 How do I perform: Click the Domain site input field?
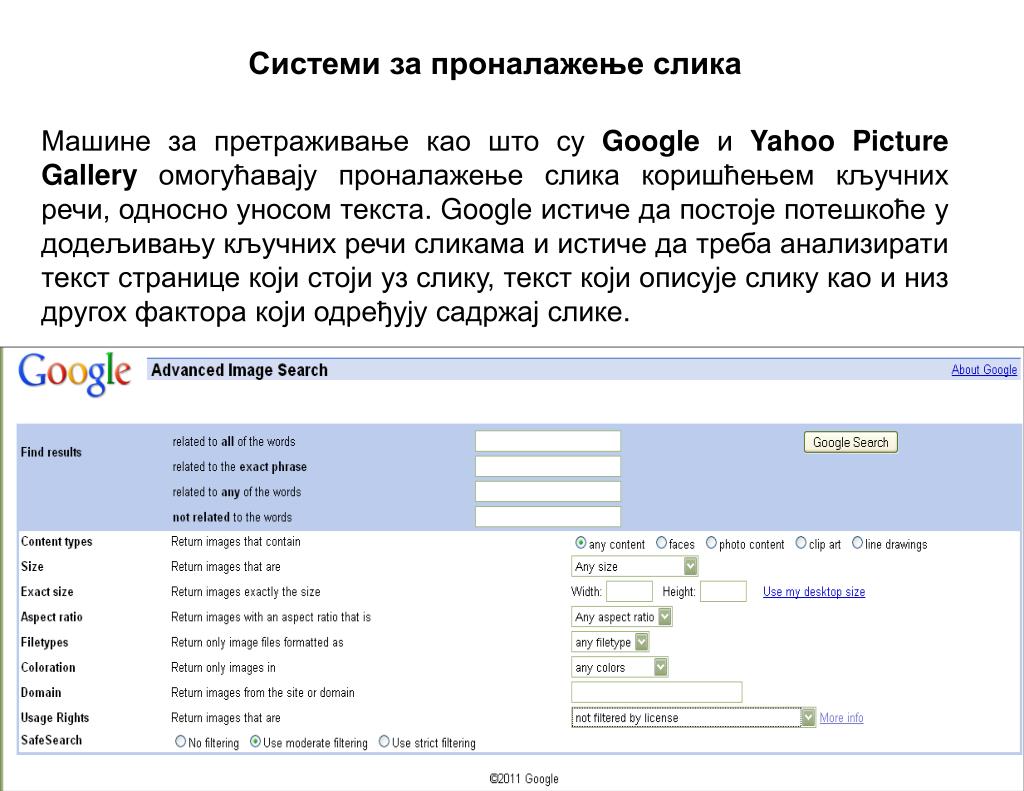[656, 692]
